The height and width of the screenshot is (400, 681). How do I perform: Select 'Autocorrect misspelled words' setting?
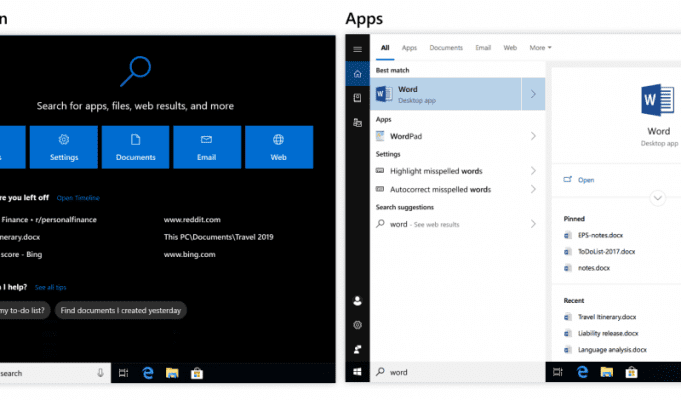click(440, 189)
